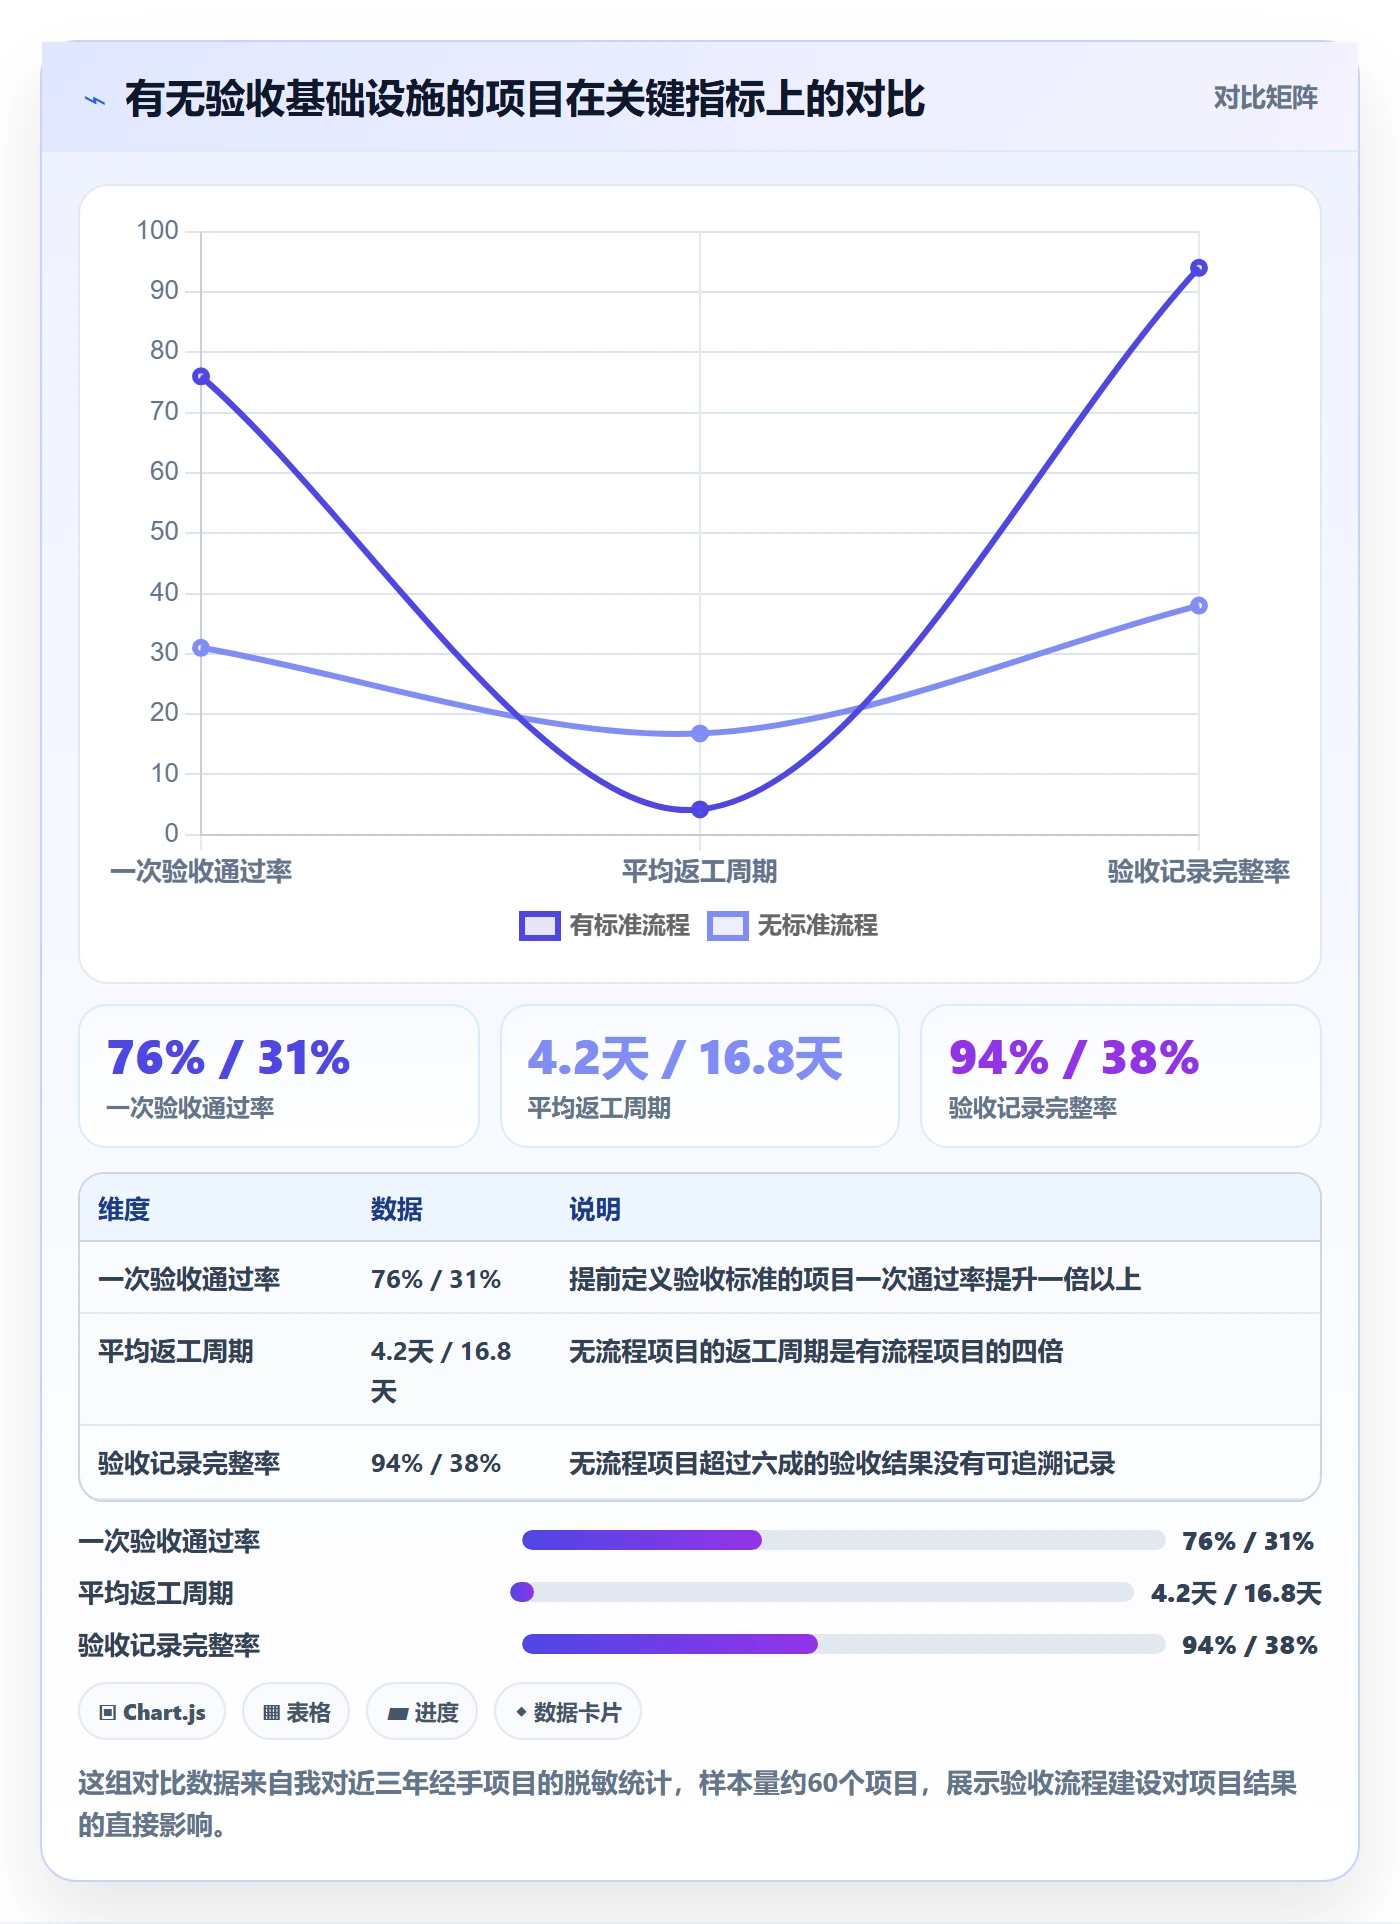Image resolution: width=1400 pixels, height=1924 pixels.
Task: Toggle the 有标准流程 legend color box
Action: (540, 926)
